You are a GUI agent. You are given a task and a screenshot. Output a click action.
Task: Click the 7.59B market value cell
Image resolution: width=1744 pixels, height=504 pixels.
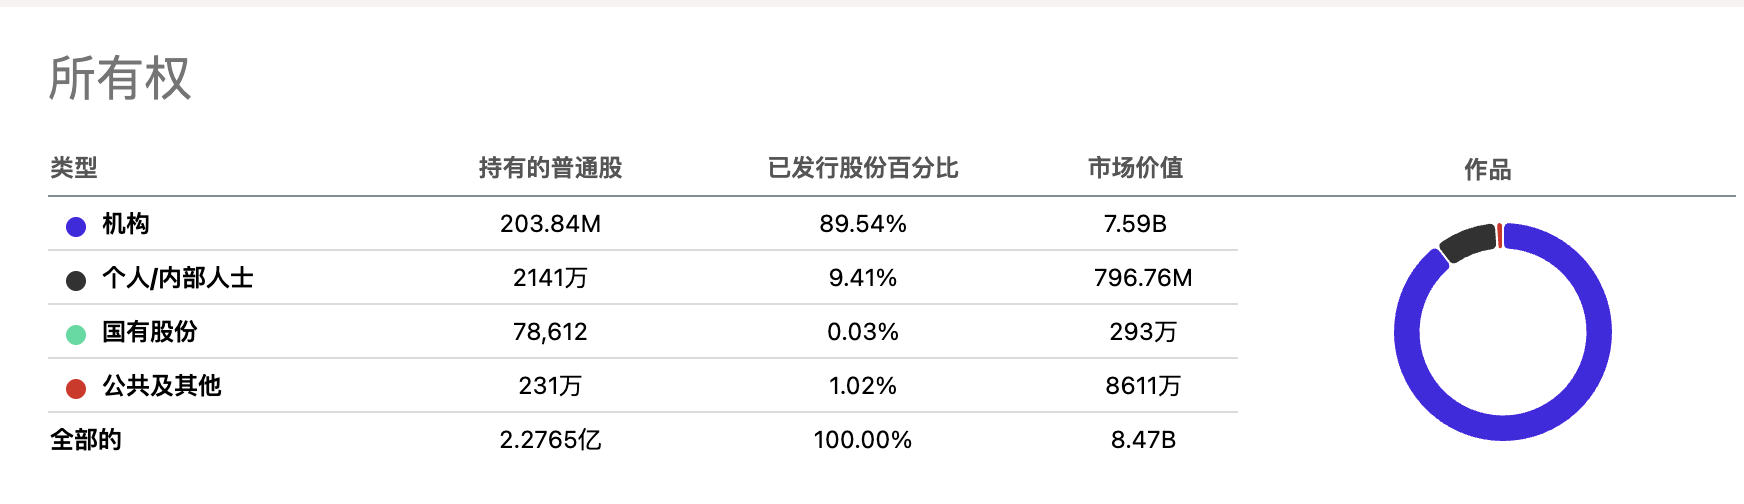click(1135, 224)
